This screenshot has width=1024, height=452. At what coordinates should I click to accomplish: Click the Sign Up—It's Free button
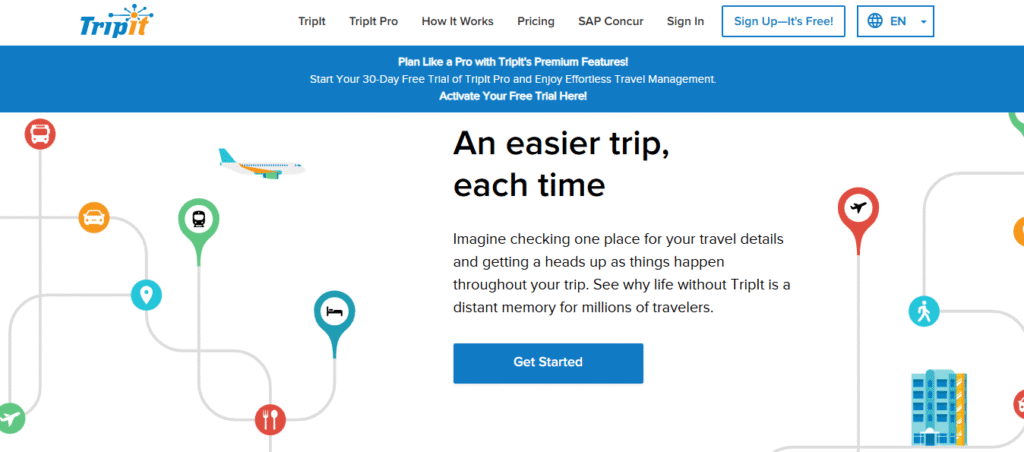point(784,21)
